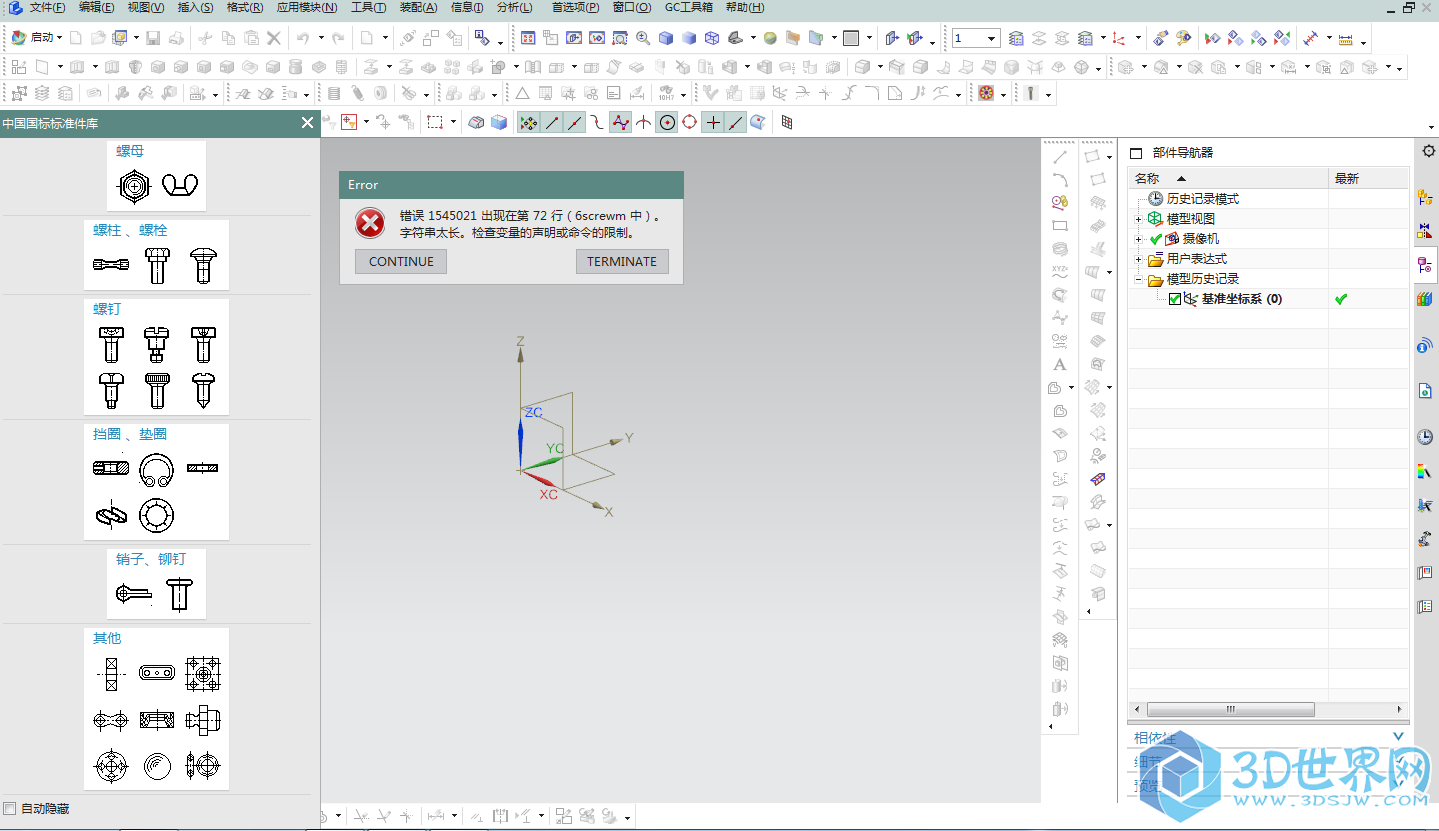Choose the circlip ring icon under 挡圈、垫圈

click(157, 469)
